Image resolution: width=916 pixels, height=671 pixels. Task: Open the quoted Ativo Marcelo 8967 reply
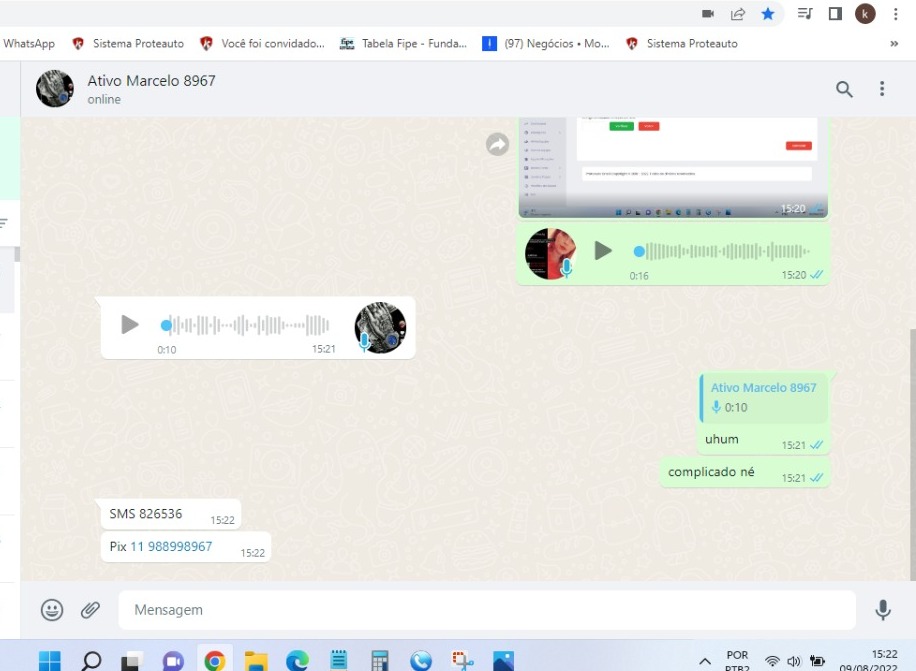coord(763,397)
